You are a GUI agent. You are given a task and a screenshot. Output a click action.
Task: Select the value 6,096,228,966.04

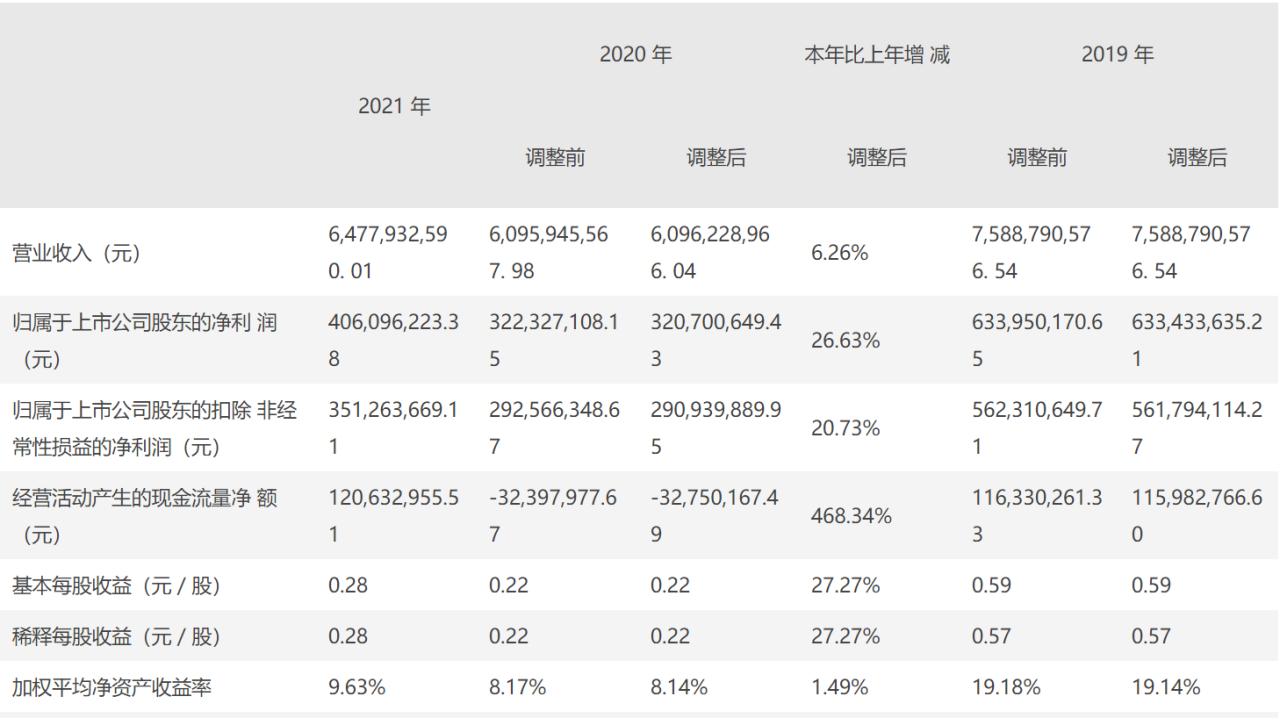(x=709, y=252)
